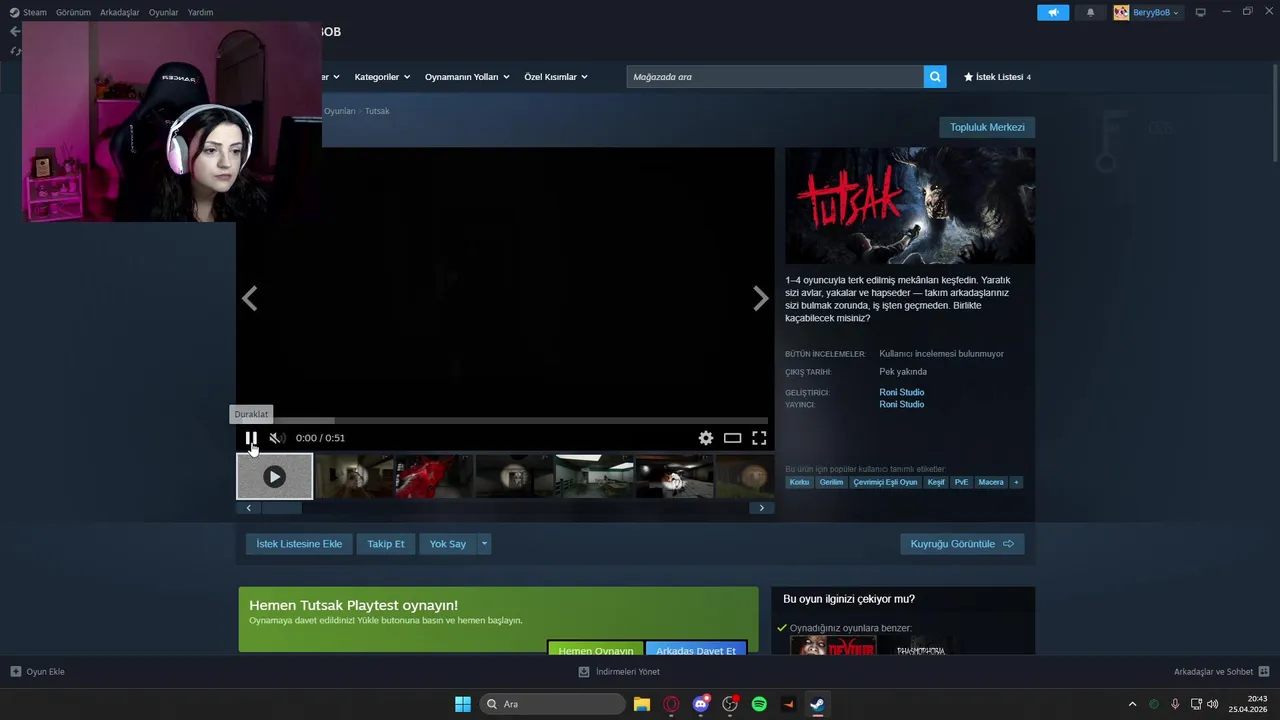Open Arkadaşlar ve Sohbet panel
Viewport: 1280px width, 720px height.
pyautogui.click(x=1221, y=672)
